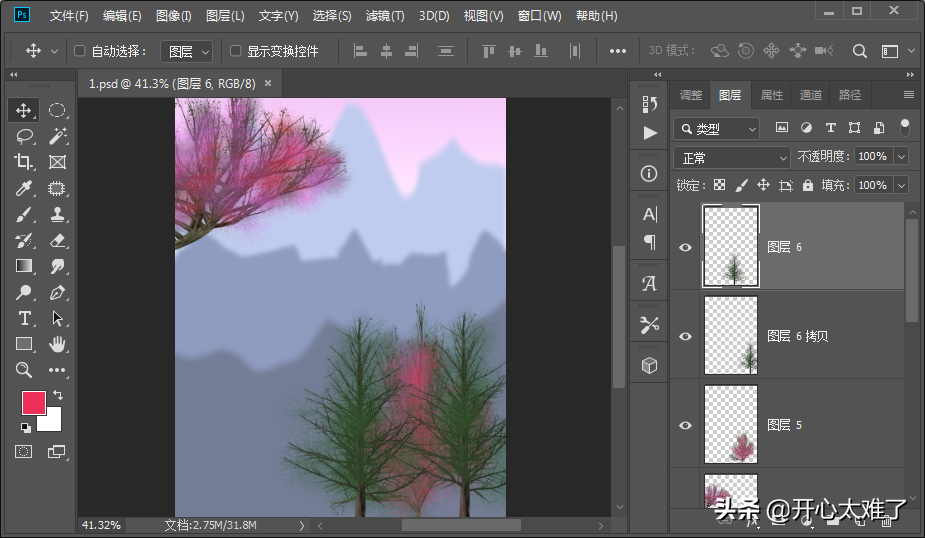
Task: Click the 41.32% zoom level field
Action: click(101, 525)
